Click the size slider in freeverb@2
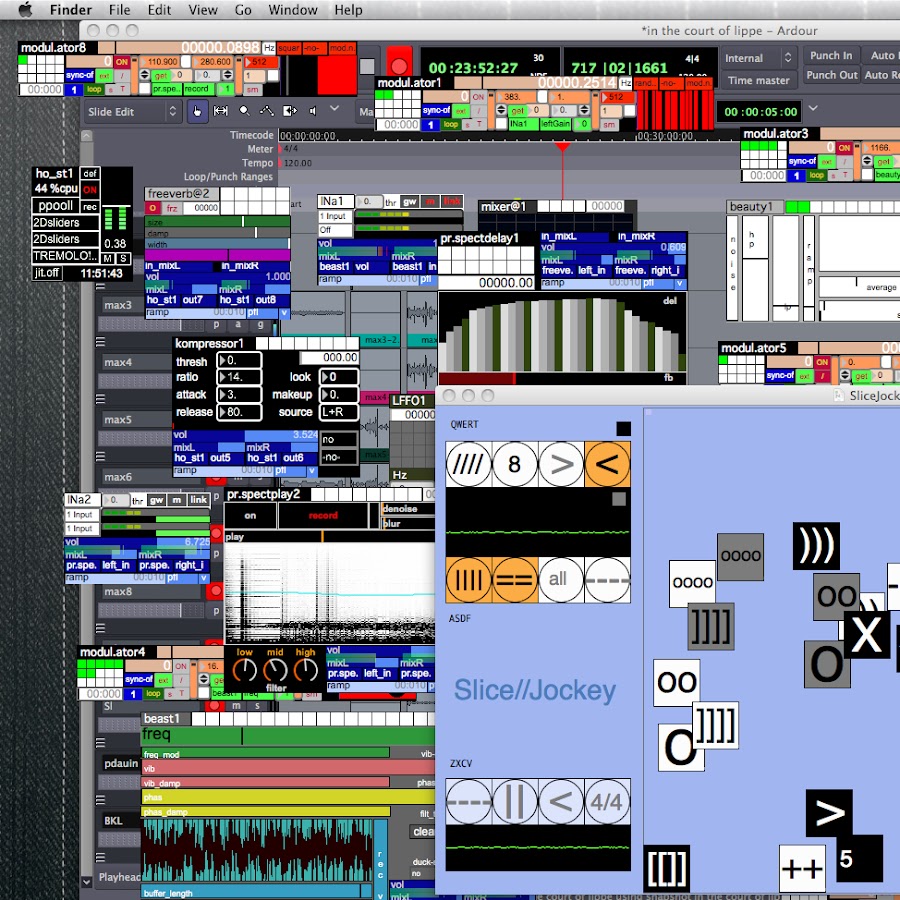The width and height of the screenshot is (900, 900). pos(217,222)
